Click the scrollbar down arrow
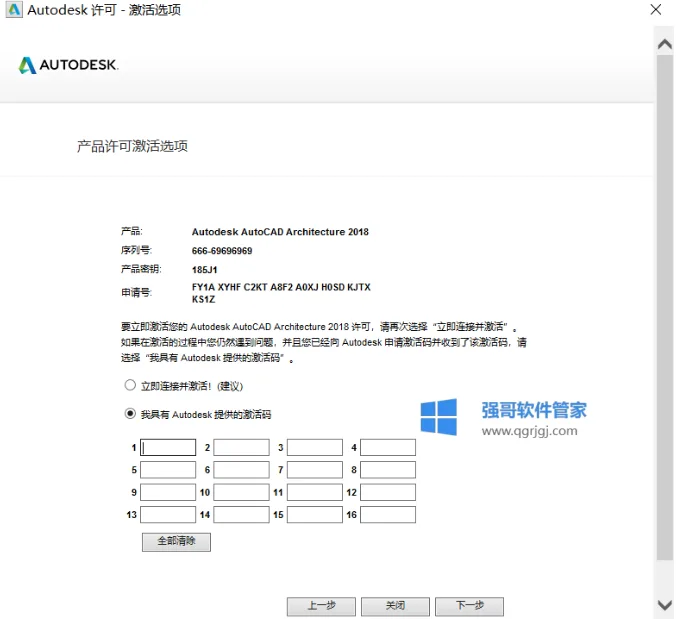The image size is (676, 619). point(665,604)
